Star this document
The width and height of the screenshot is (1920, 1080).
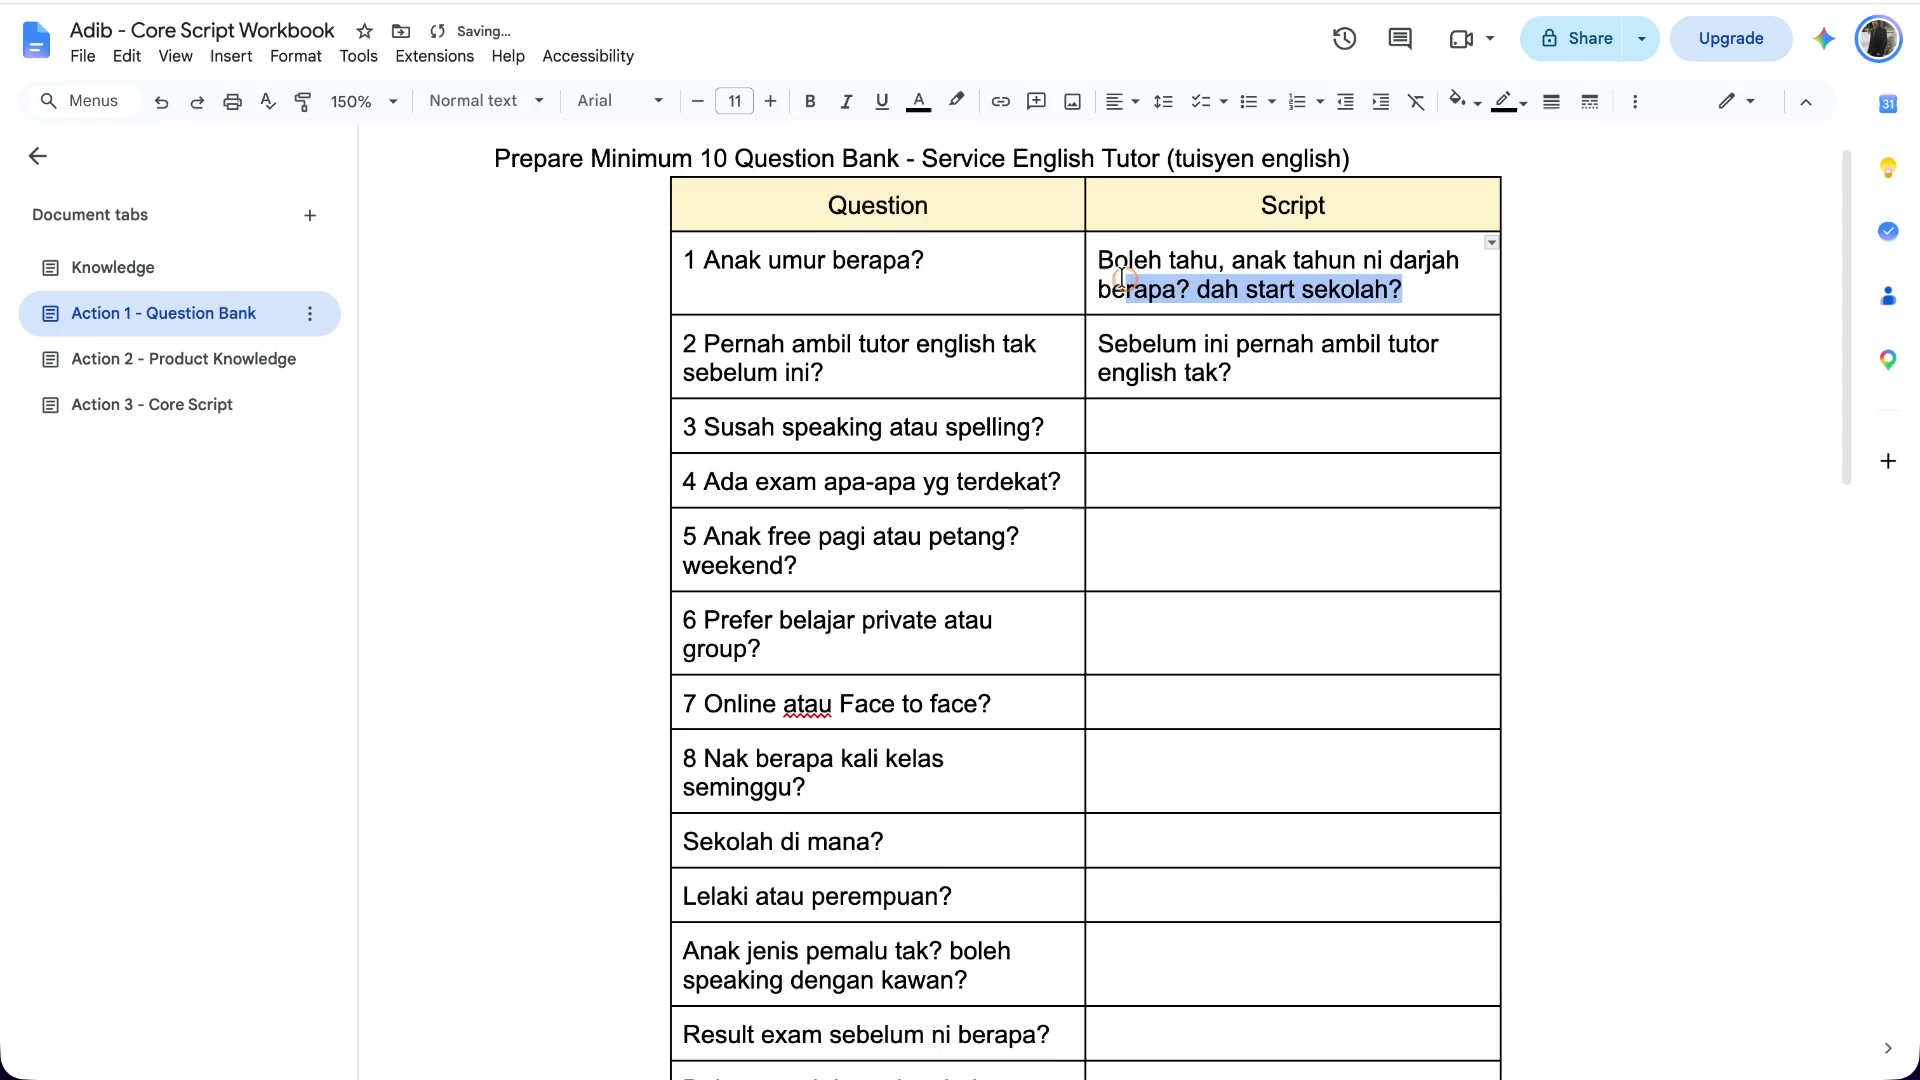click(x=365, y=31)
